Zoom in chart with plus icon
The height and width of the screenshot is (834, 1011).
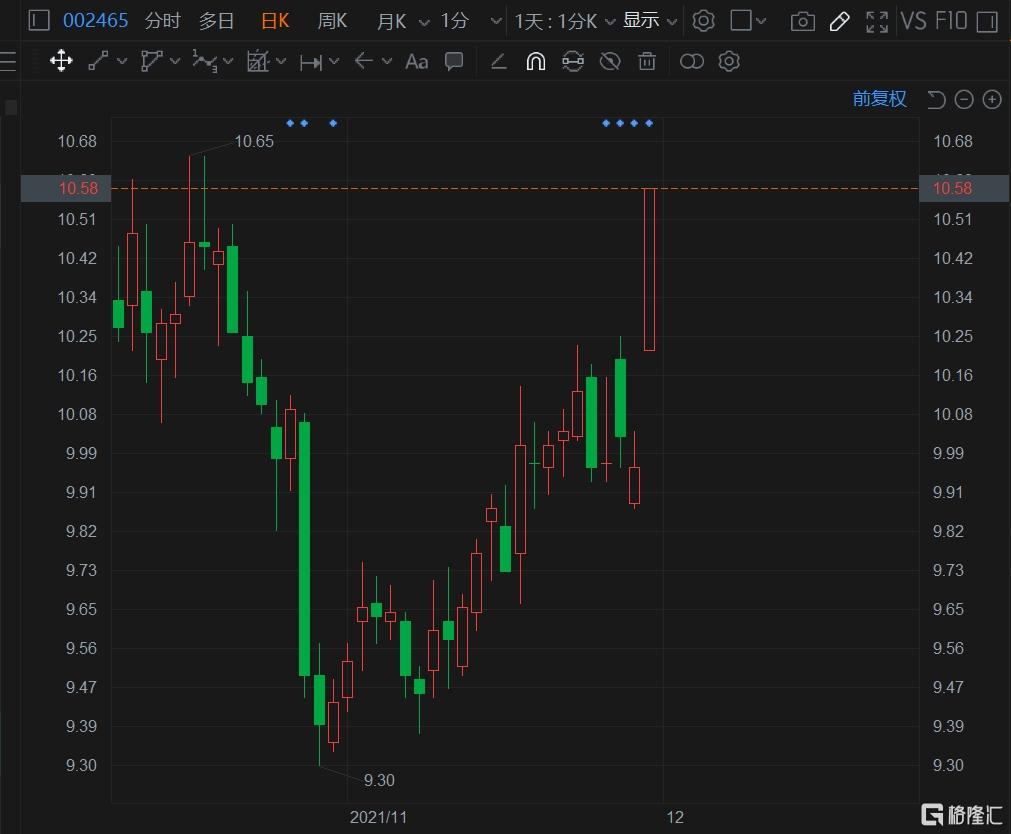tap(992, 99)
